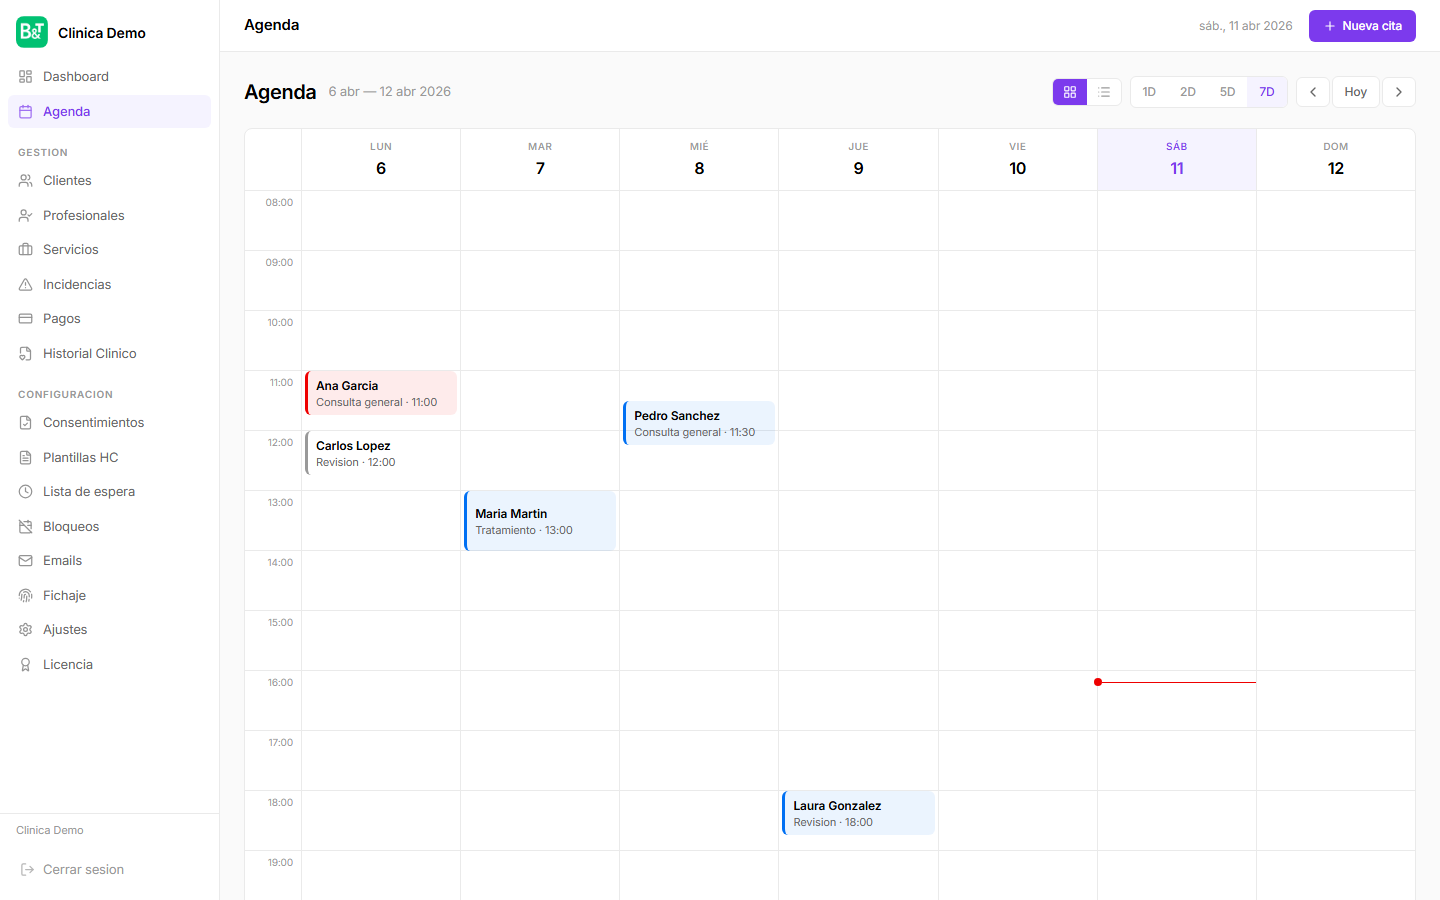Click the Clientes people icon

click(x=26, y=181)
